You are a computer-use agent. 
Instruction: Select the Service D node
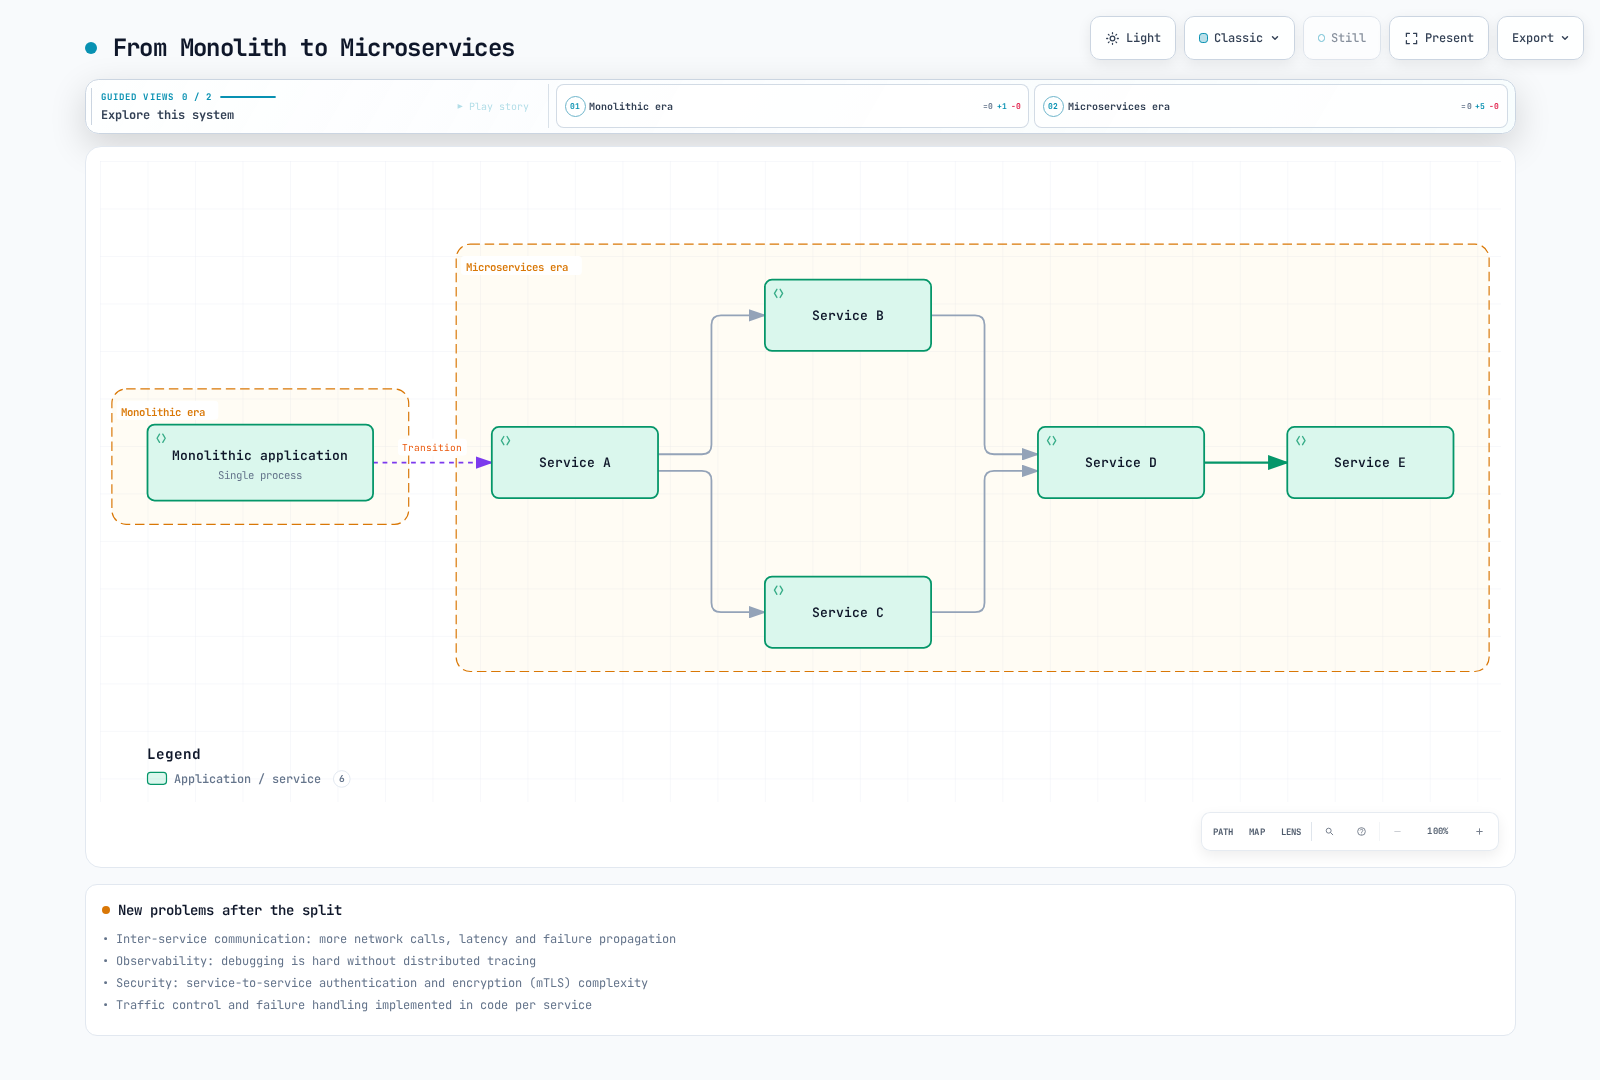coord(1121,462)
